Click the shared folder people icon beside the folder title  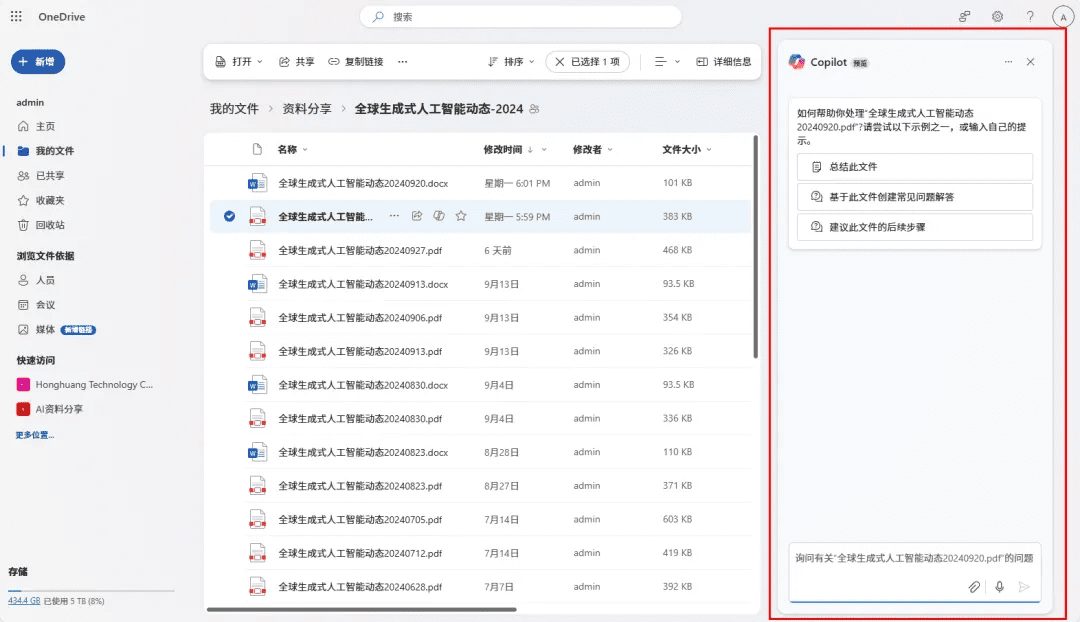[534, 109]
